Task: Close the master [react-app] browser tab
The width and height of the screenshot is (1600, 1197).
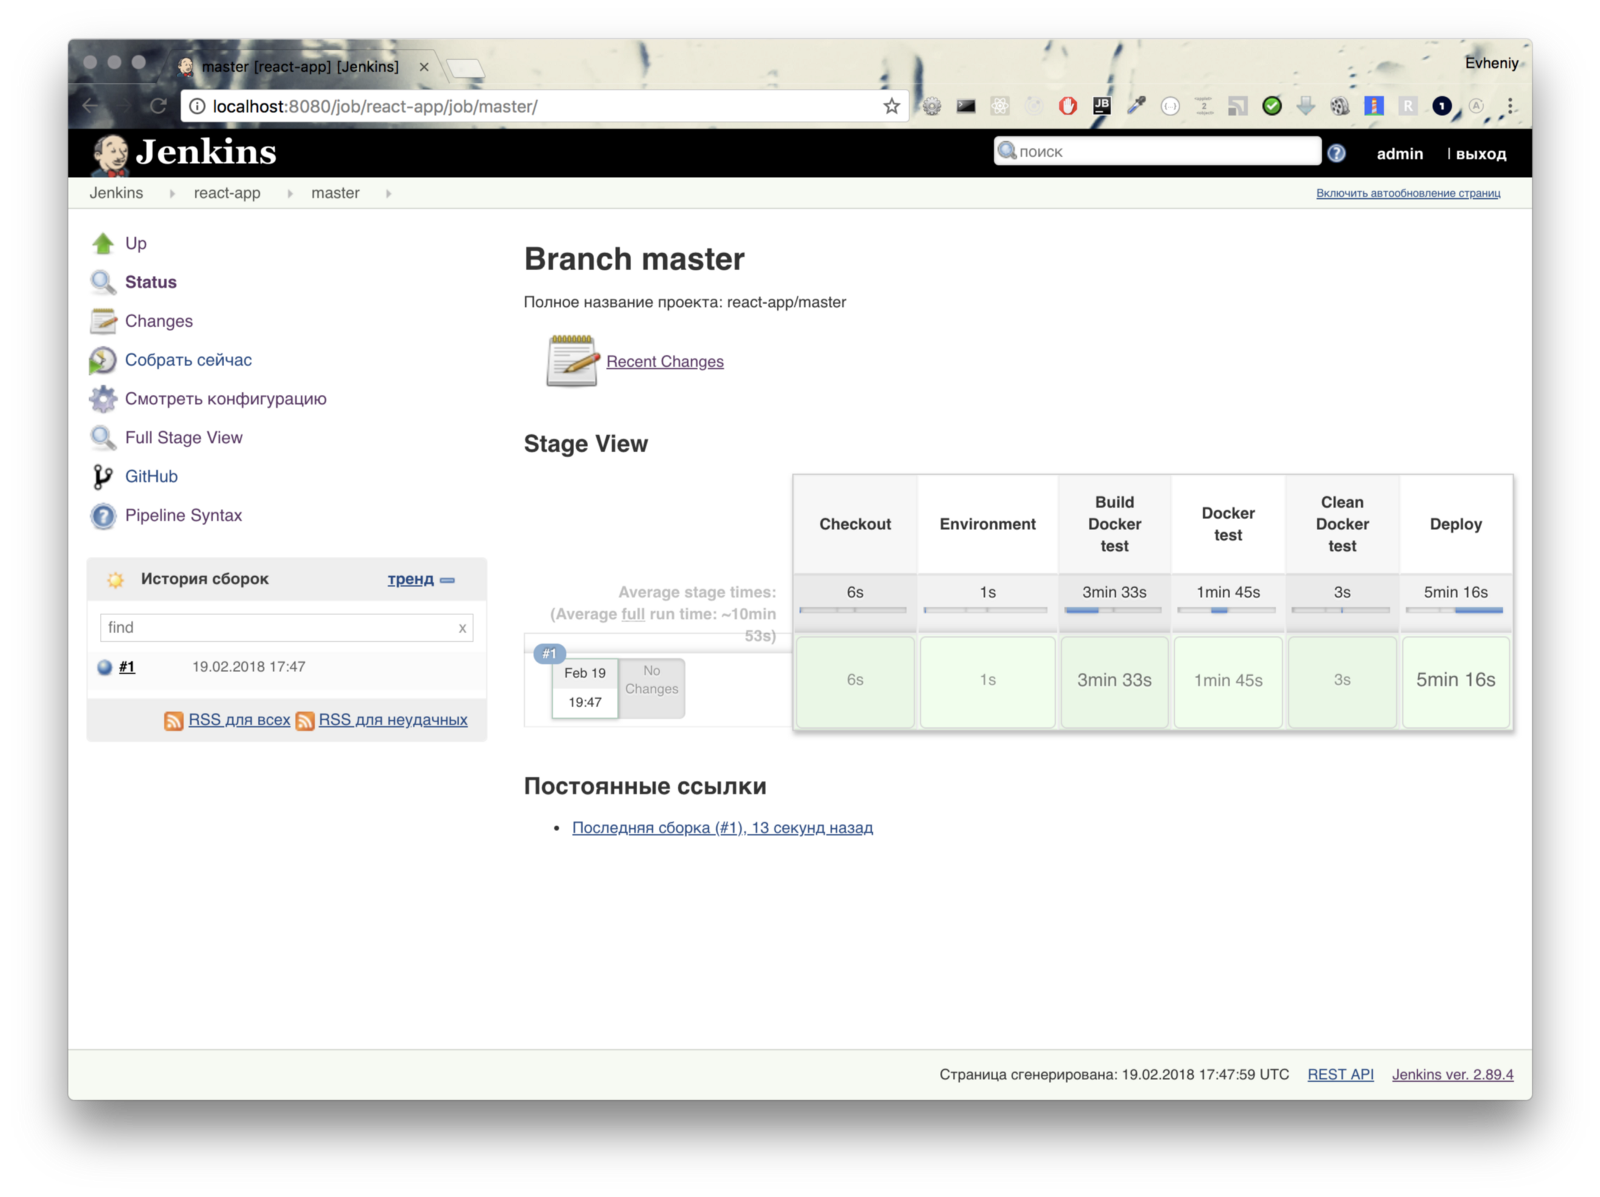Action: click(424, 67)
